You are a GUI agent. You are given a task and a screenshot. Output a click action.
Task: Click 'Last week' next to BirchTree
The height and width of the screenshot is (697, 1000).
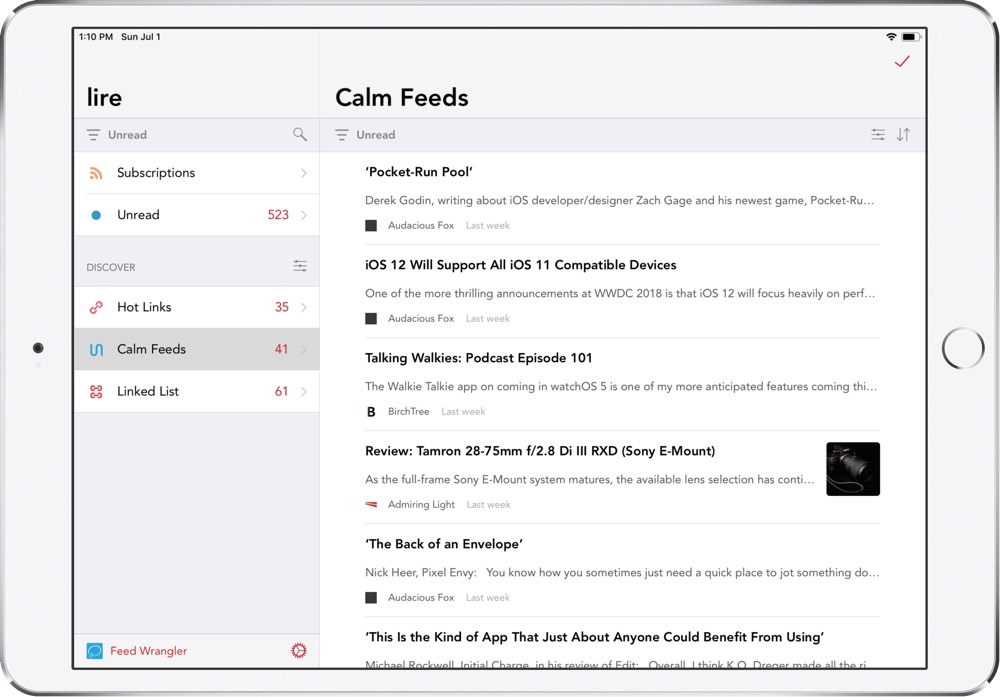pos(463,412)
